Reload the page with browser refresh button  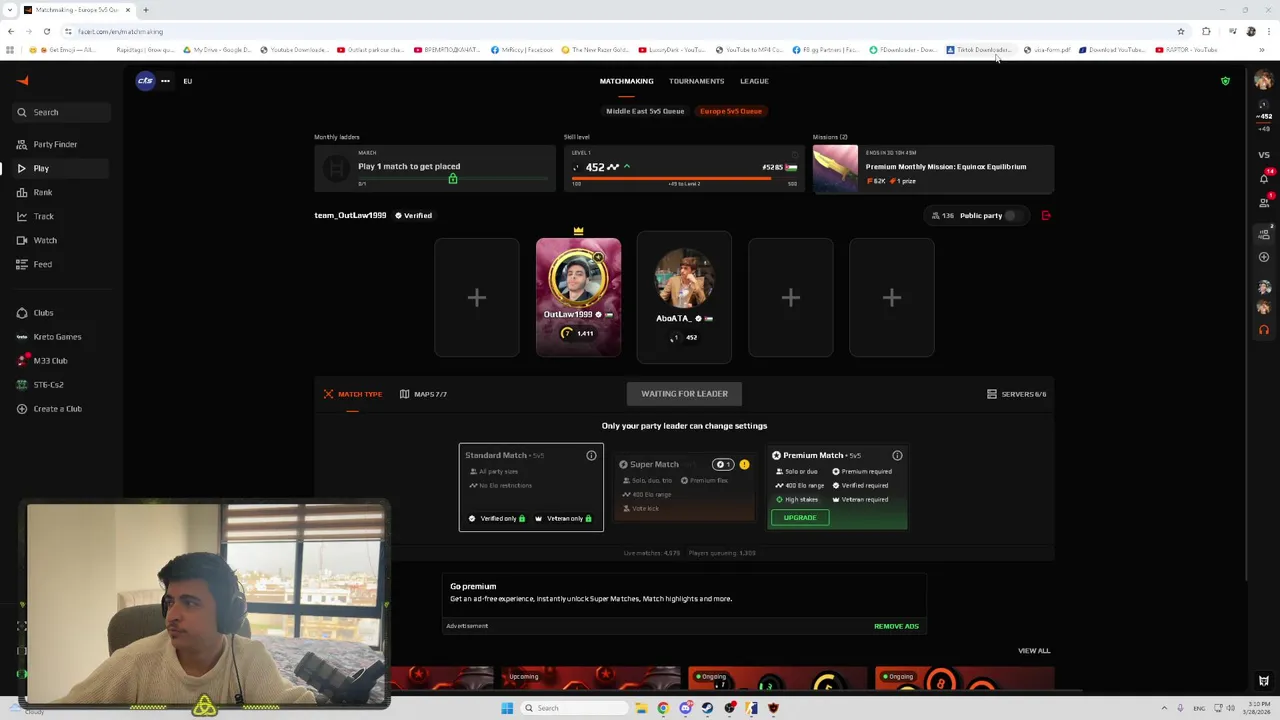coord(46,32)
